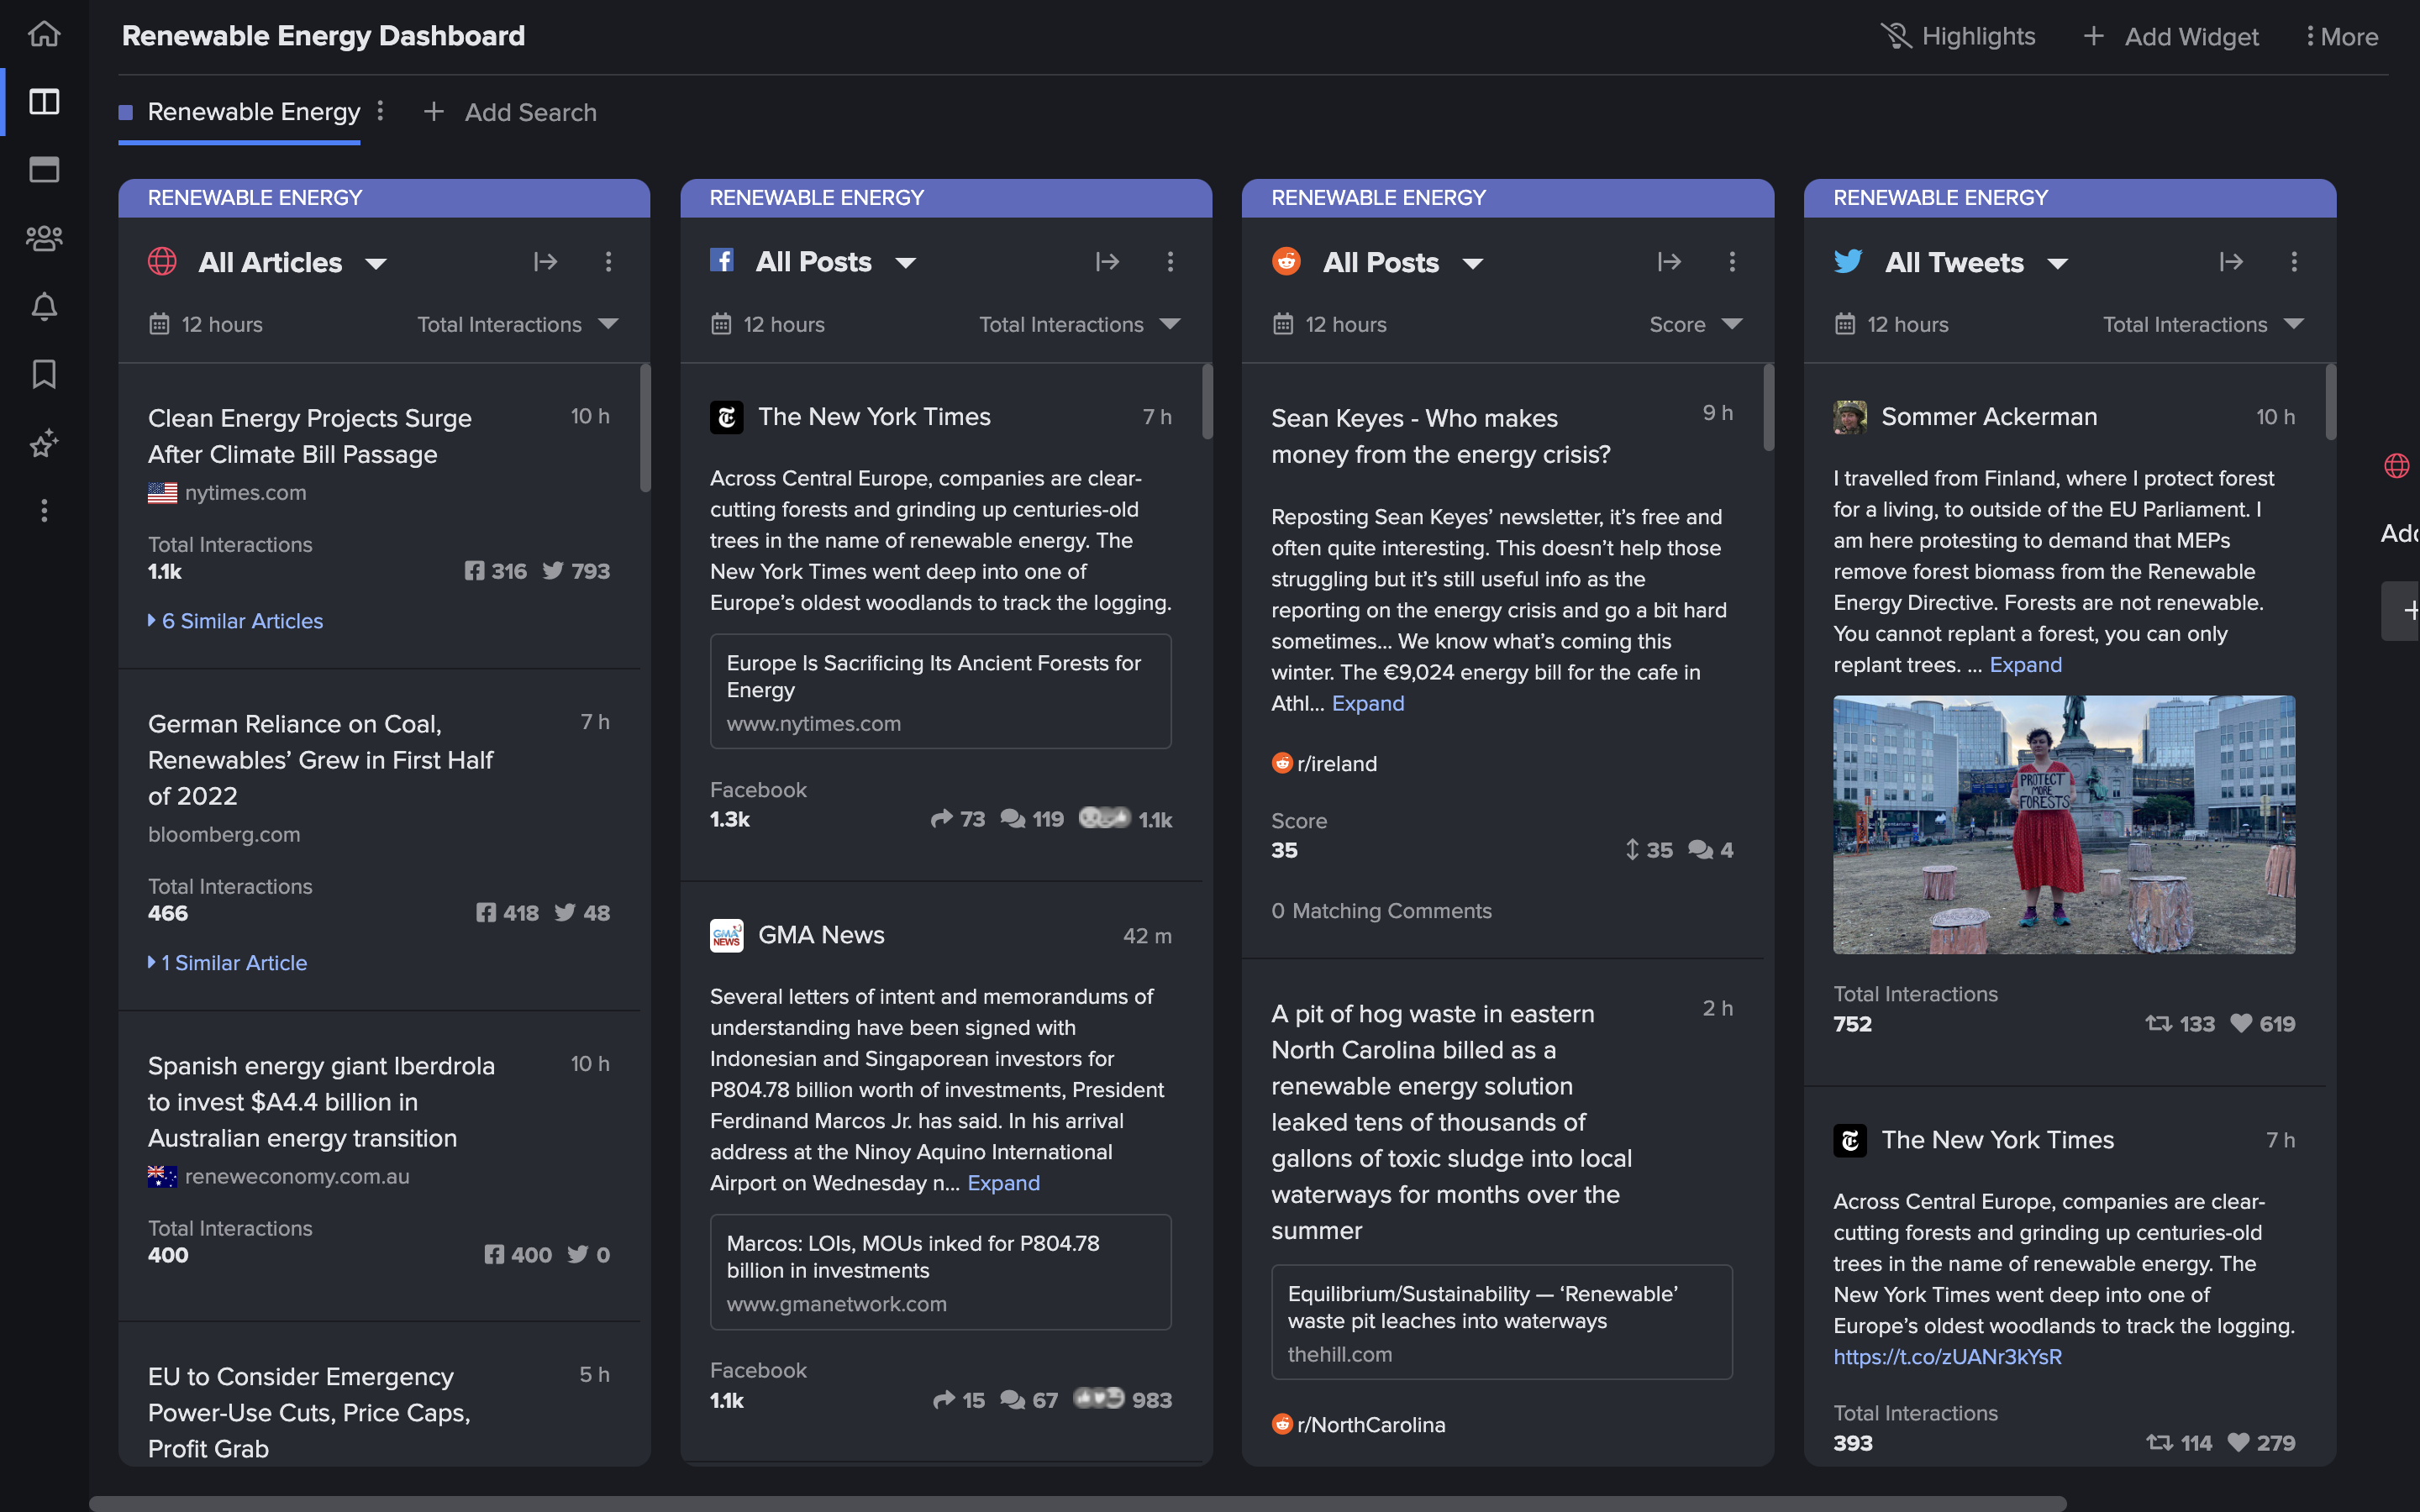
Task: Open the All Articles dropdown
Action: [x=376, y=264]
